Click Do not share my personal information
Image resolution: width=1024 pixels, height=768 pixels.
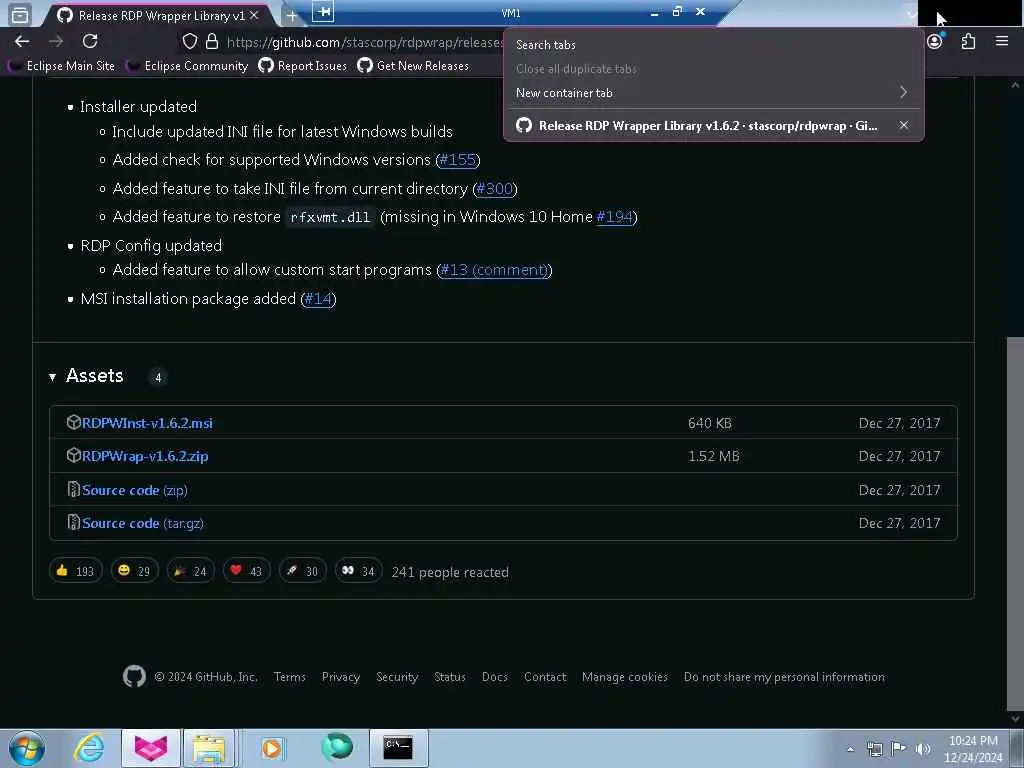784,677
